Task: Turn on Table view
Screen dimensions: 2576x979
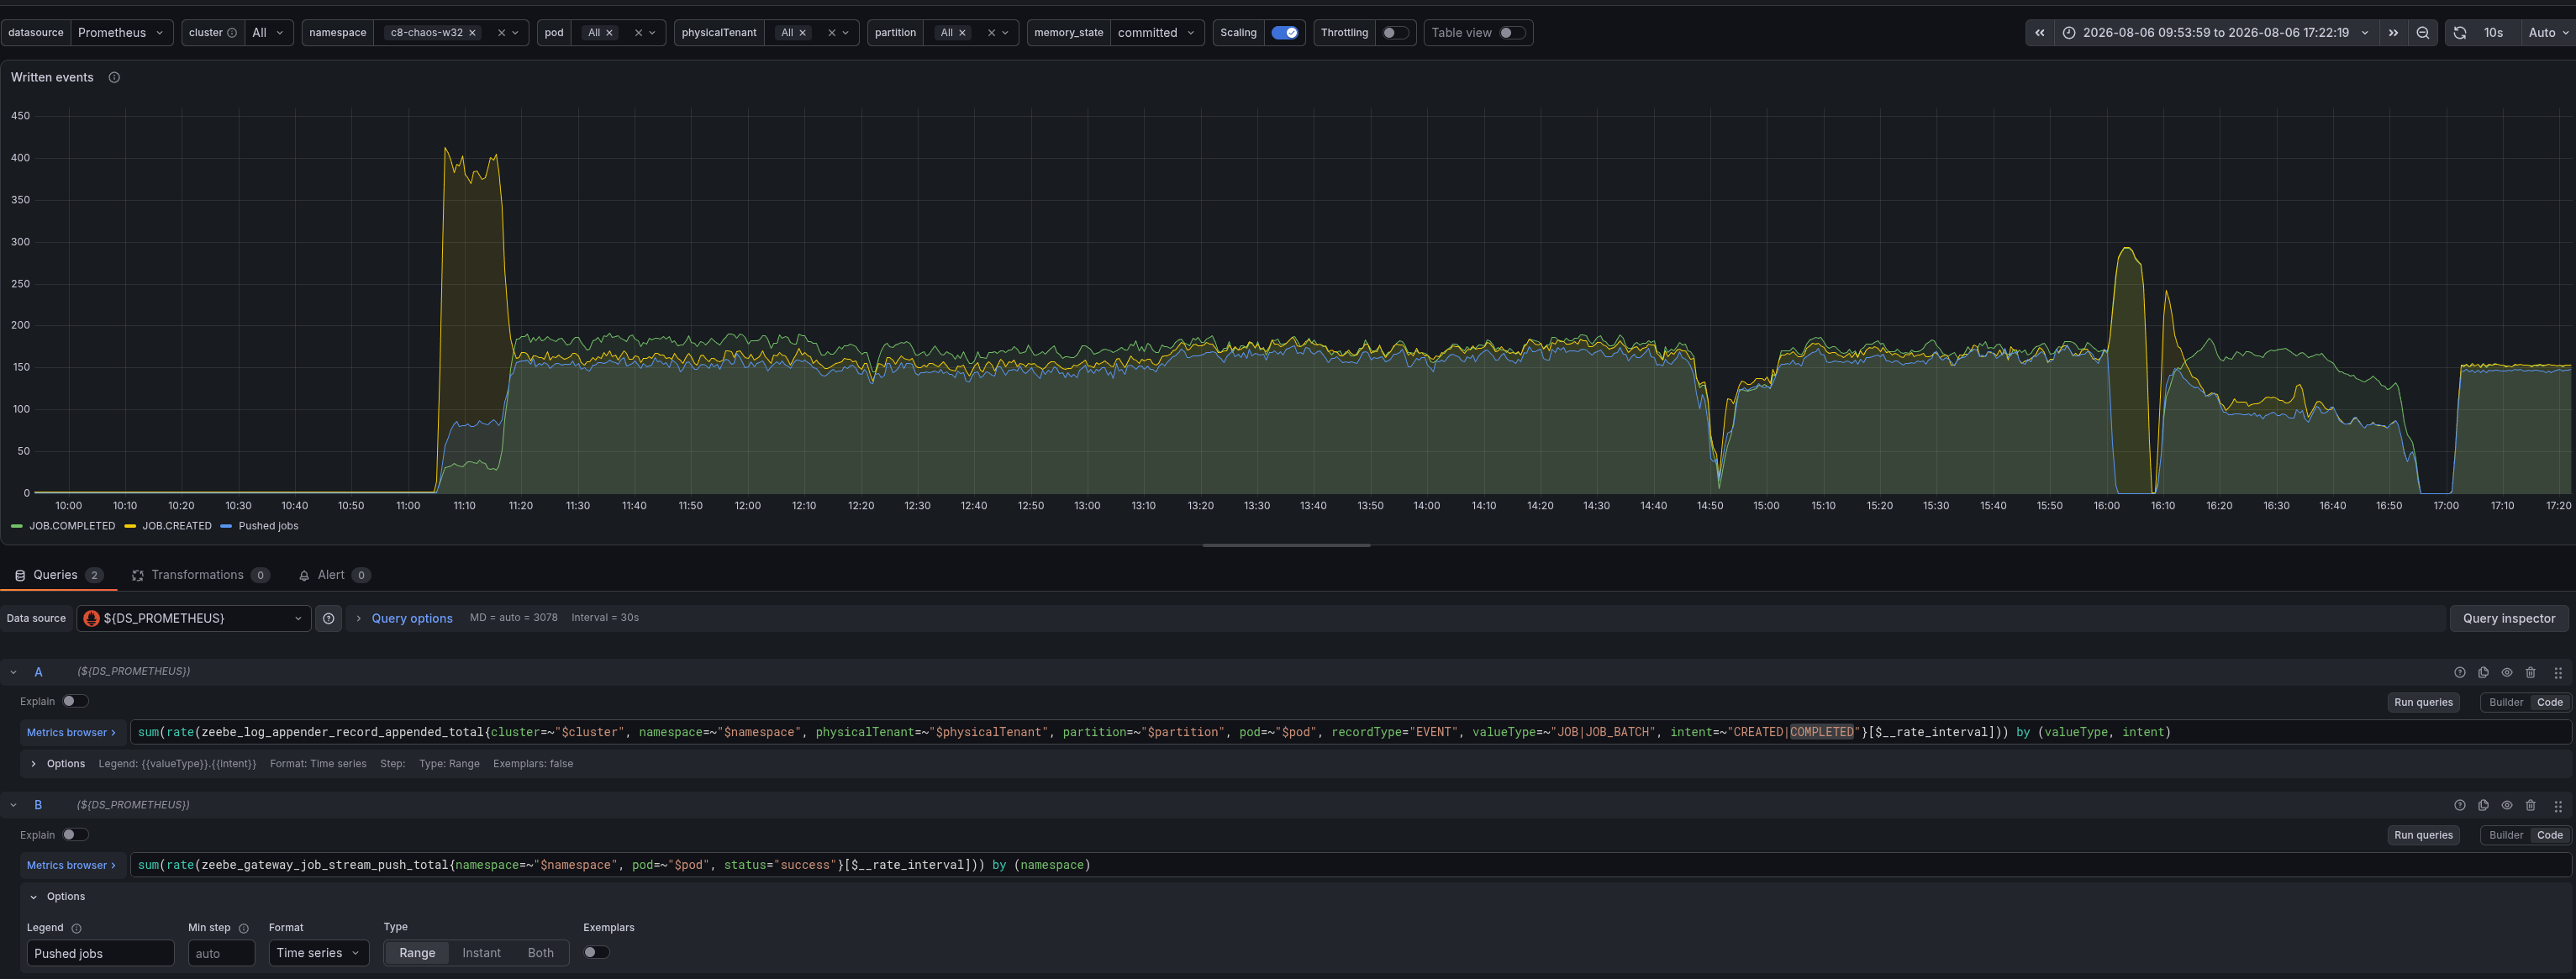Action: (1512, 33)
